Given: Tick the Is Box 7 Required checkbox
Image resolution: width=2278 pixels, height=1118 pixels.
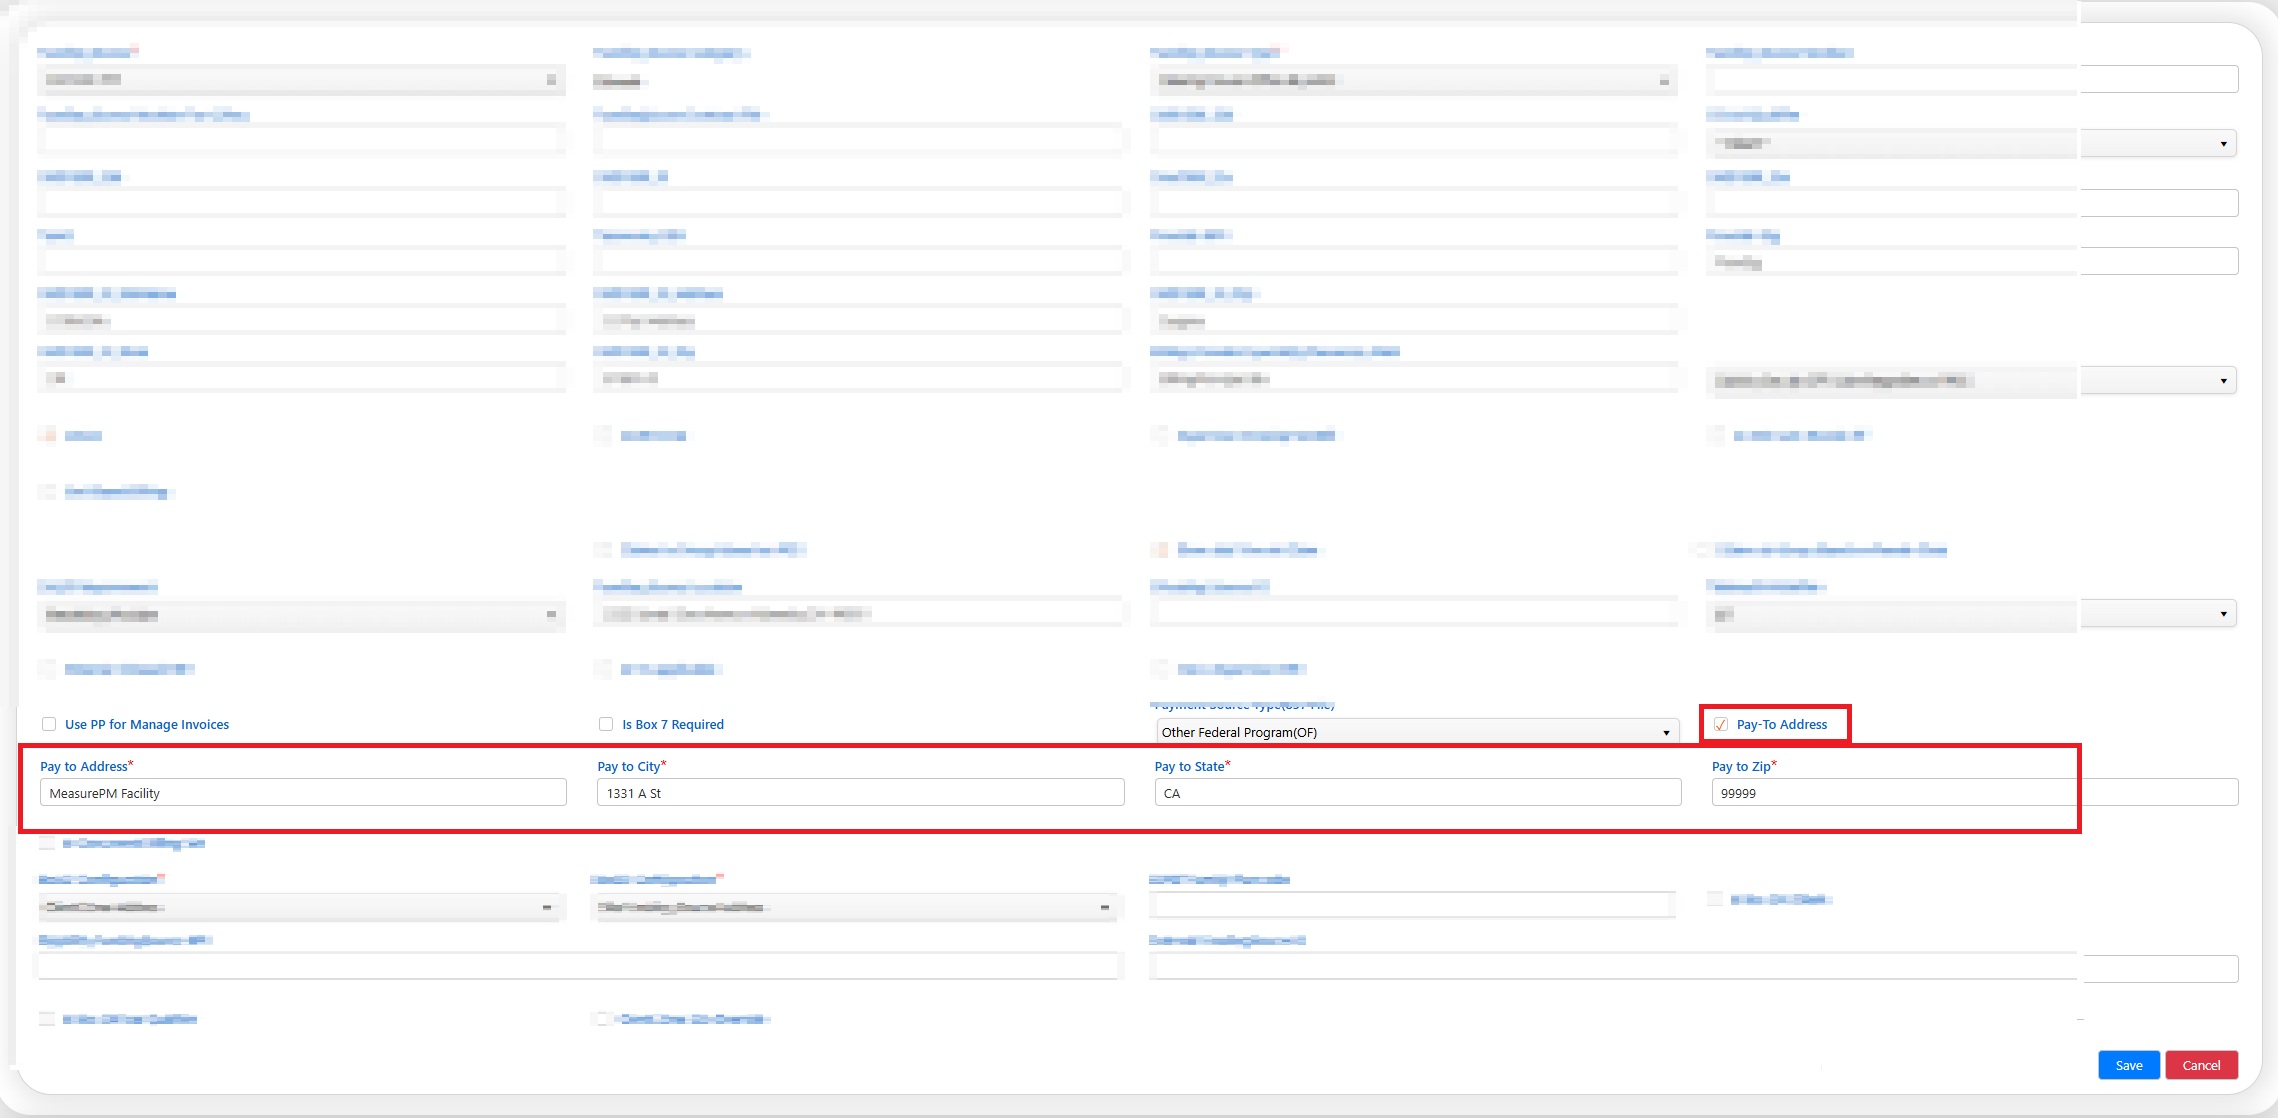Looking at the screenshot, I should [606, 724].
